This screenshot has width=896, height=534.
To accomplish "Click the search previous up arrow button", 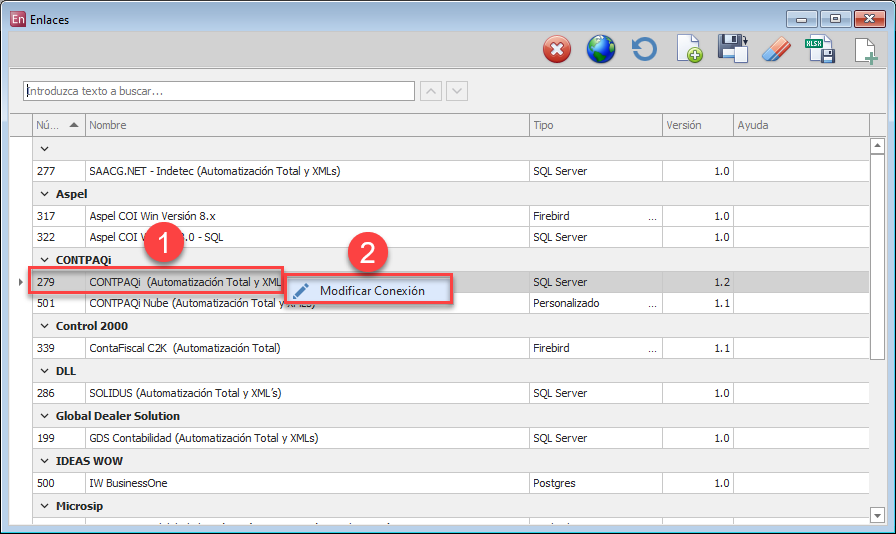I will 431,91.
